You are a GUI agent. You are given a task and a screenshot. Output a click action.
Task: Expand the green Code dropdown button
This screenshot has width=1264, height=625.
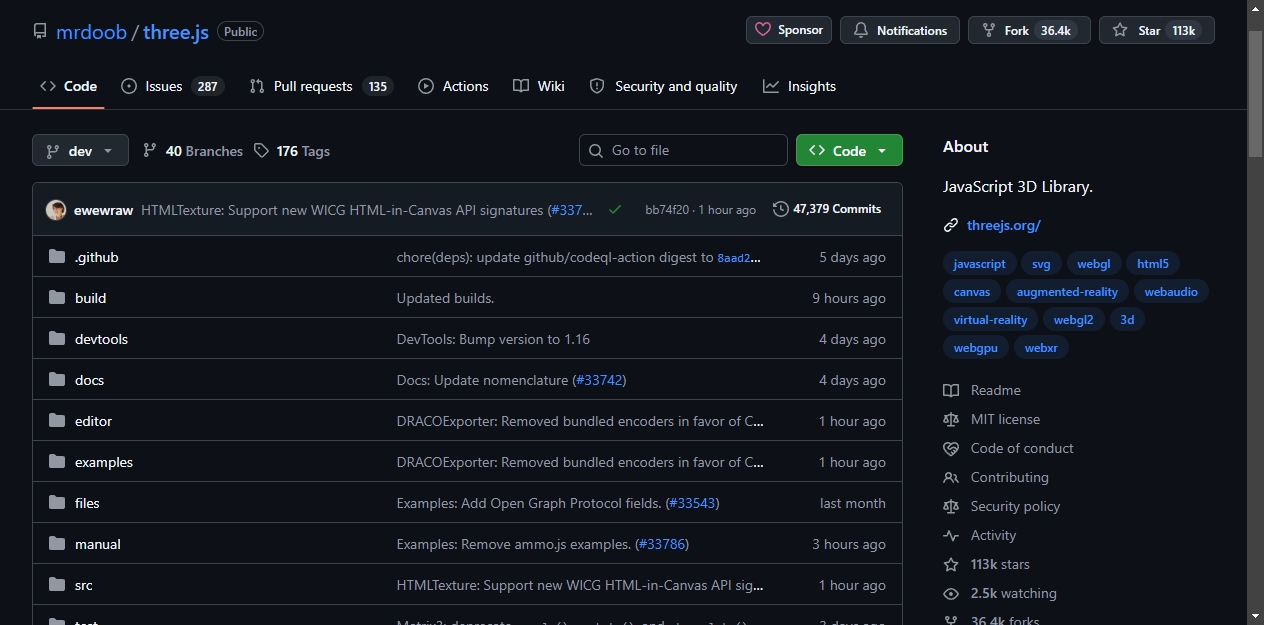click(849, 150)
